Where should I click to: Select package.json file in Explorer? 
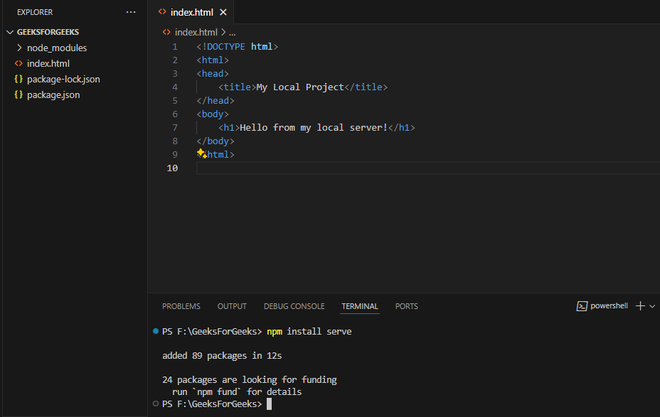coord(53,95)
